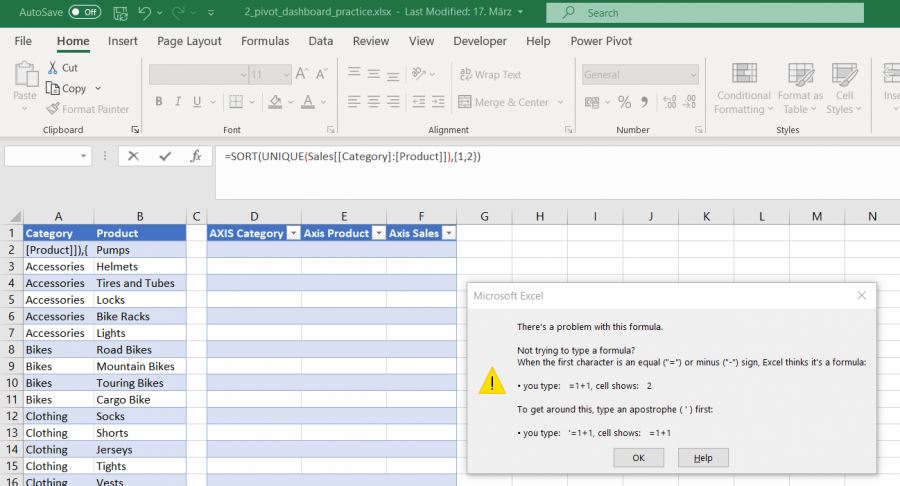Click the Middle Align icon

374,73
